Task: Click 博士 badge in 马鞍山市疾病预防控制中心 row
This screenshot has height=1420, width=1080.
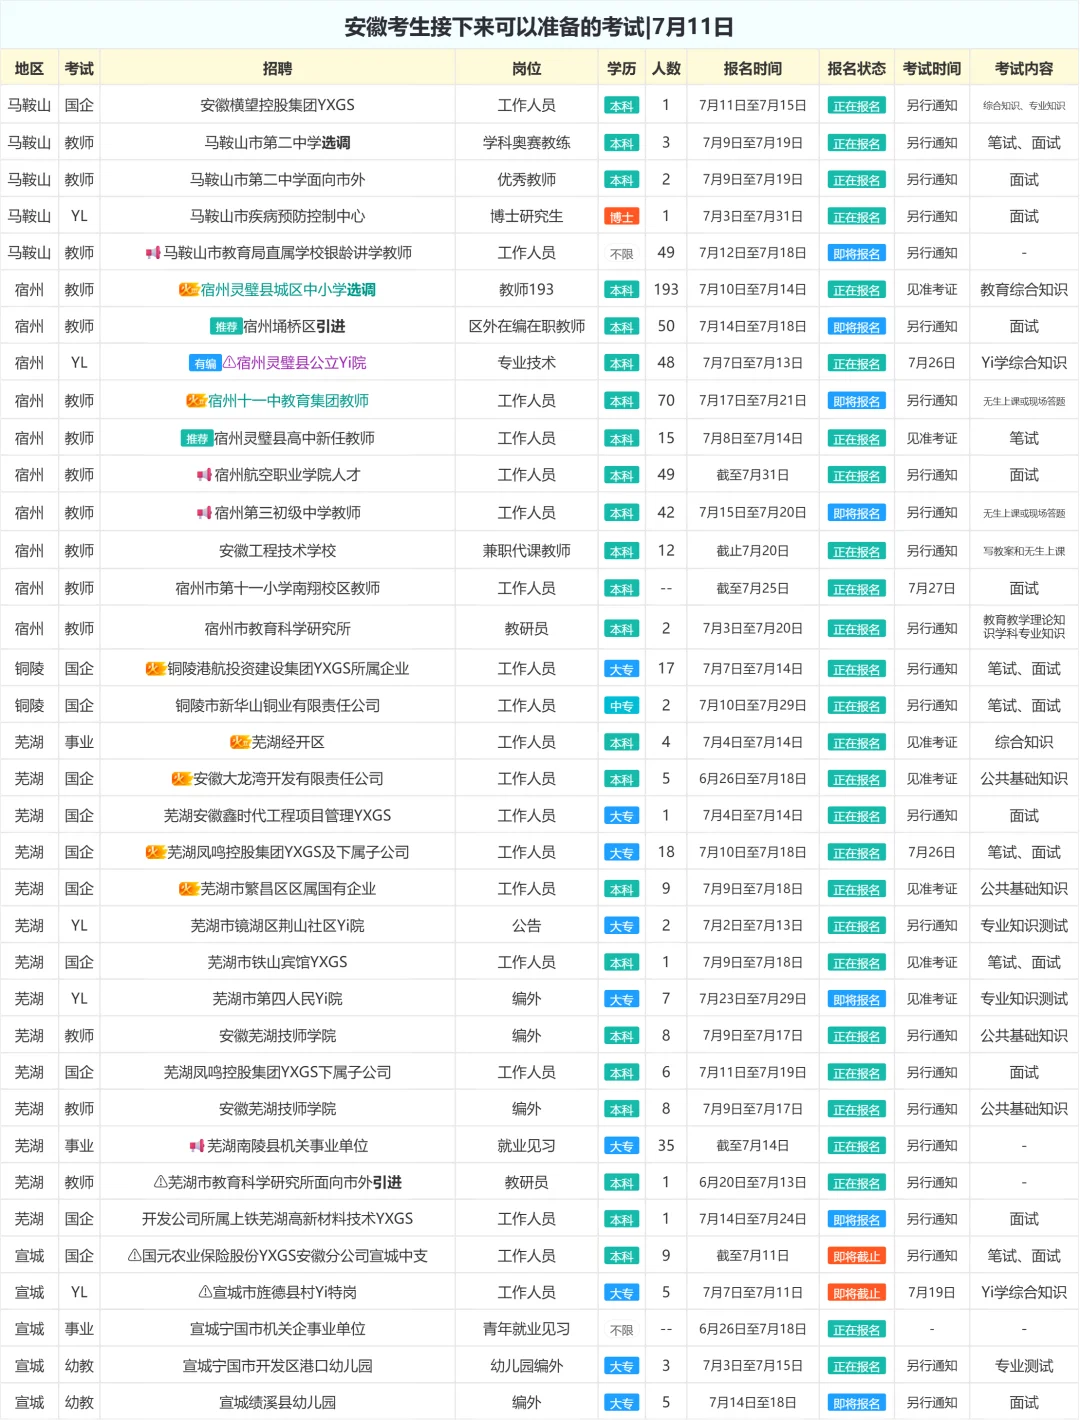Action: point(622,217)
